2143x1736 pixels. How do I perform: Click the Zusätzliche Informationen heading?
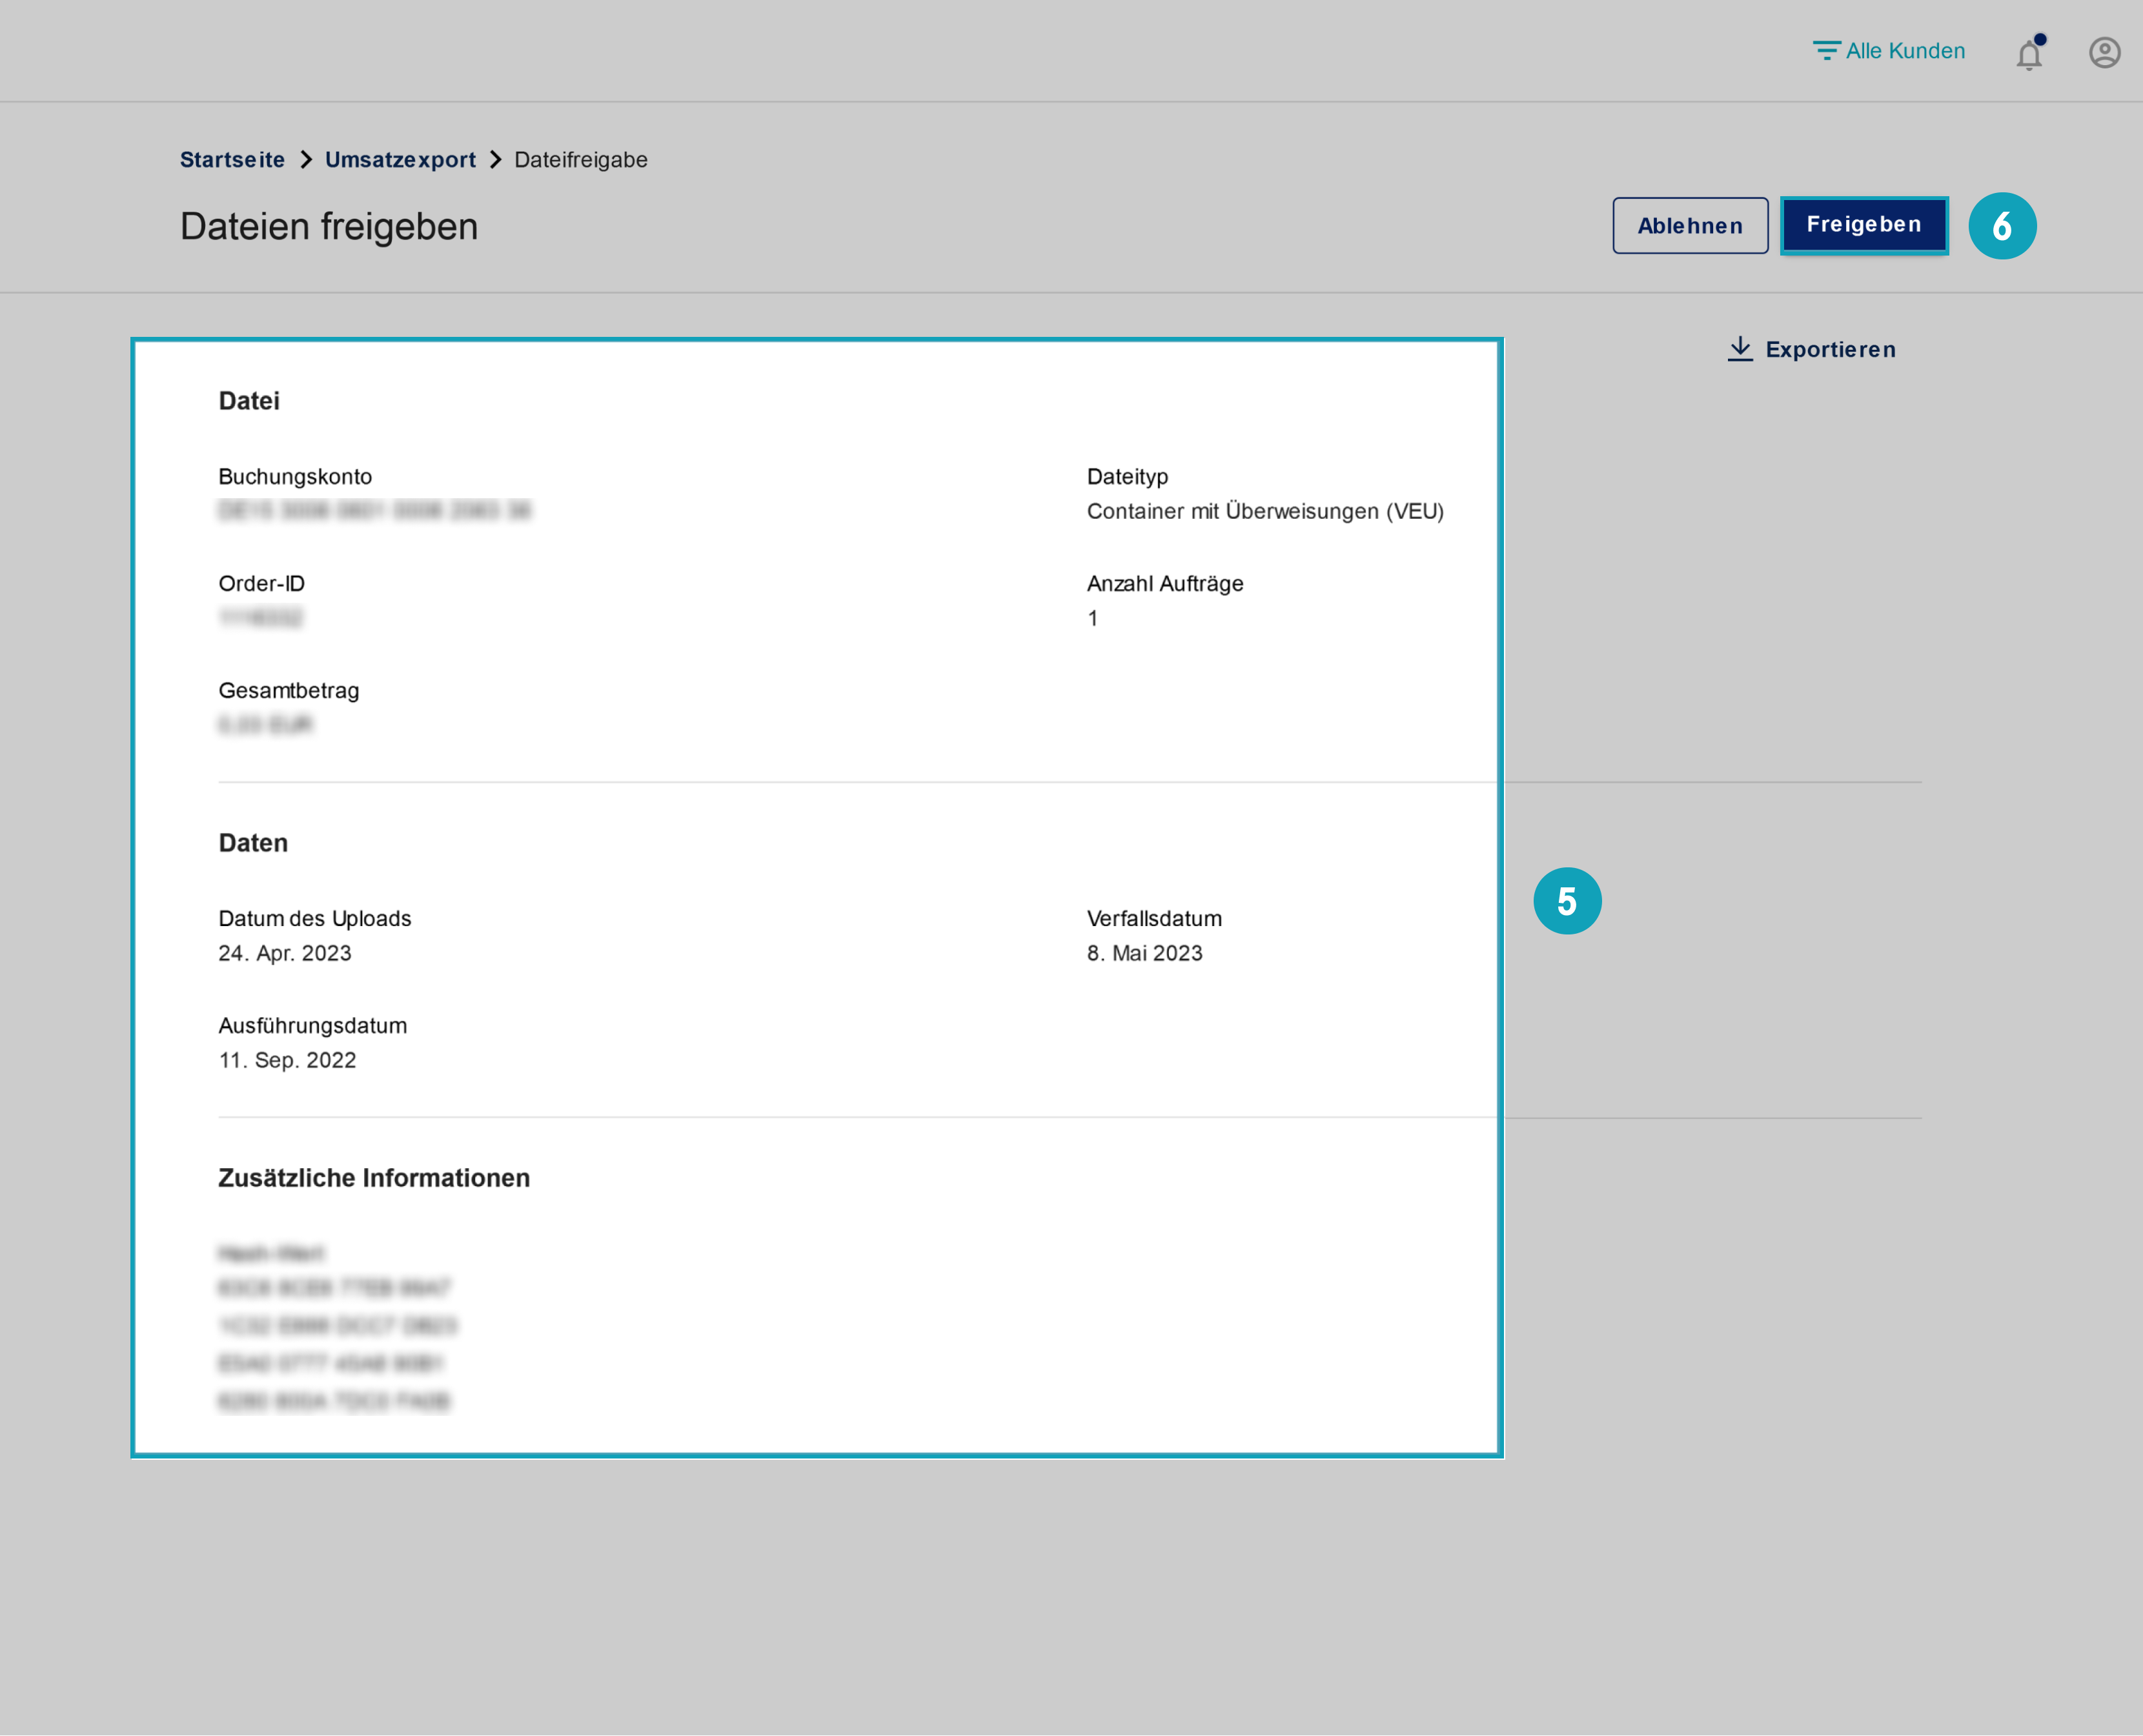pos(374,1178)
